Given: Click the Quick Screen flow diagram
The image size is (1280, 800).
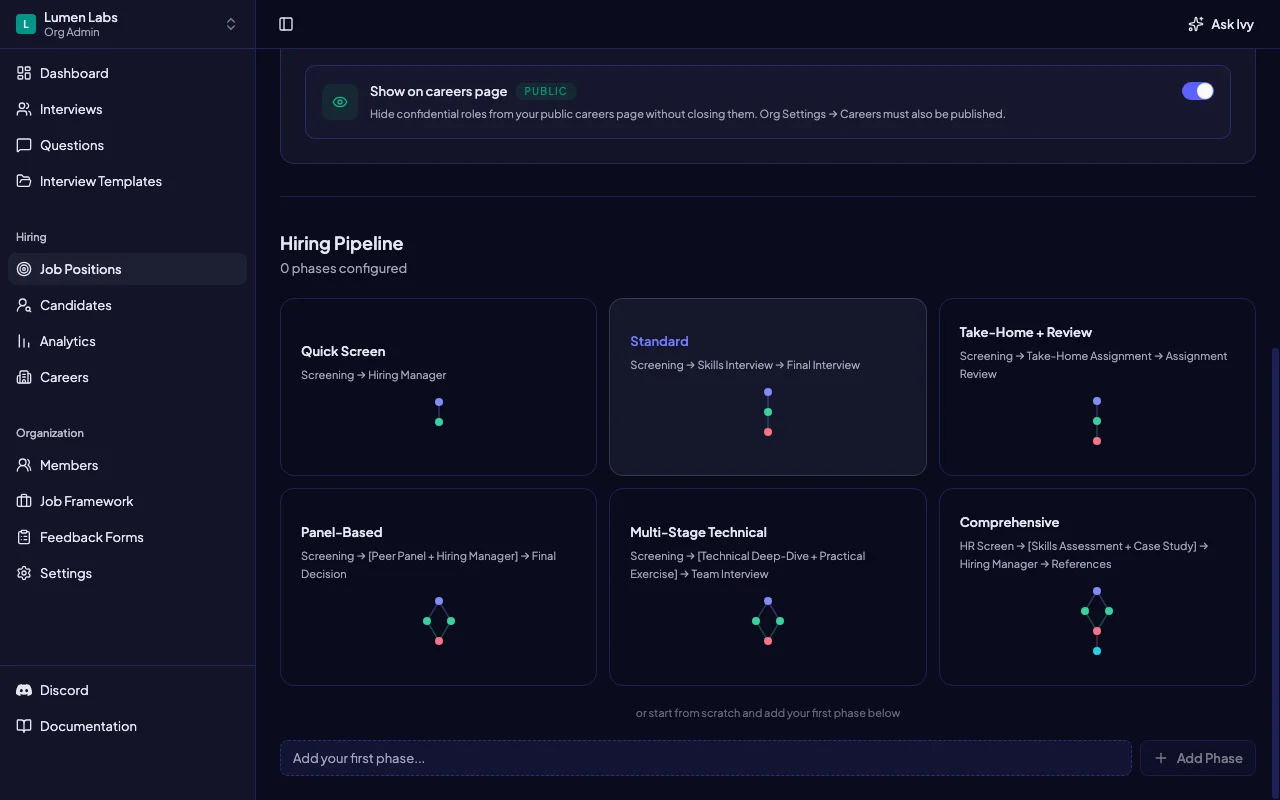Looking at the screenshot, I should point(439,412).
